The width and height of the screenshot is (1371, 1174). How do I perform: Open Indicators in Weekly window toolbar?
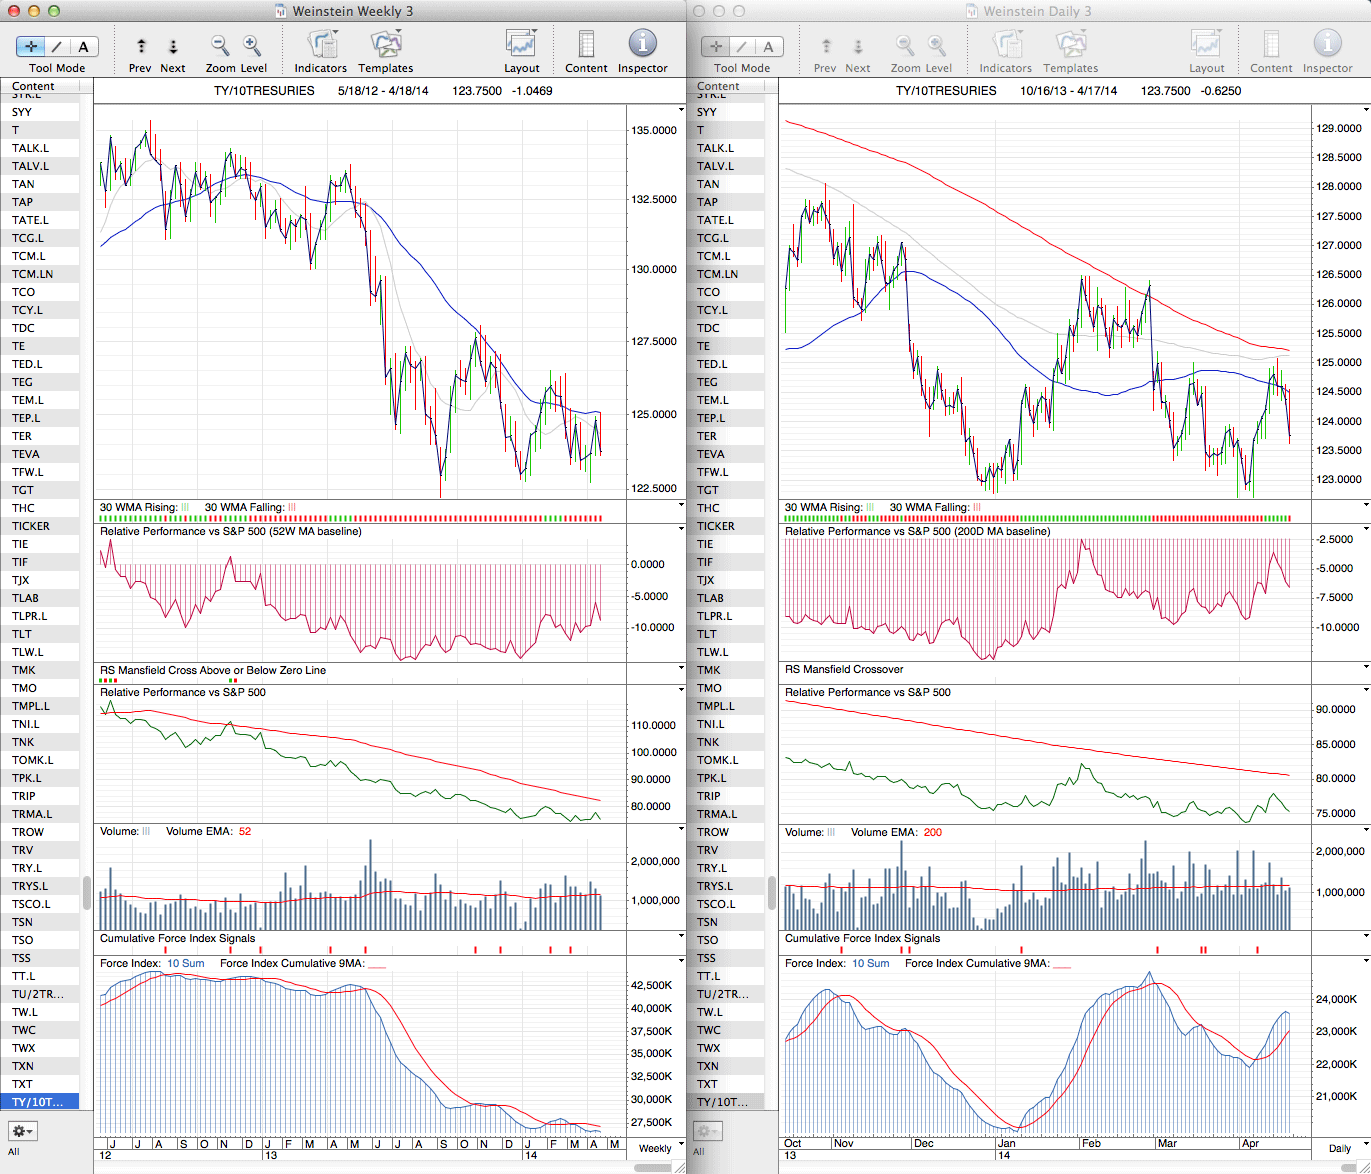(321, 46)
